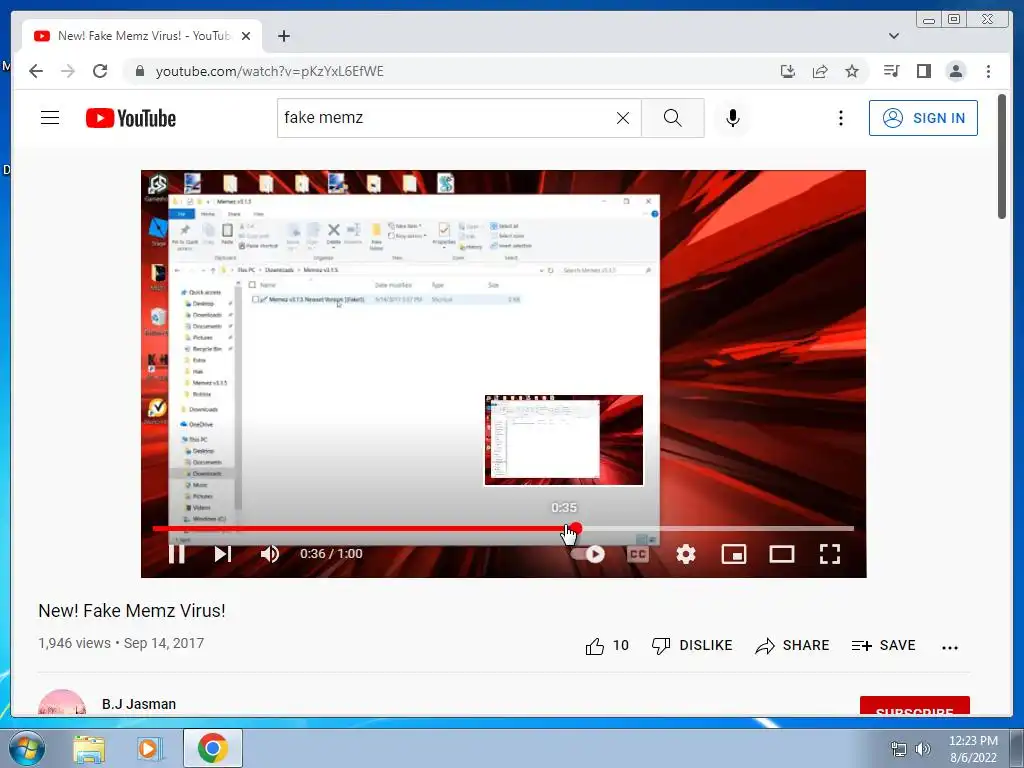Pause the video
The height and width of the screenshot is (768, 1024).
coord(177,554)
